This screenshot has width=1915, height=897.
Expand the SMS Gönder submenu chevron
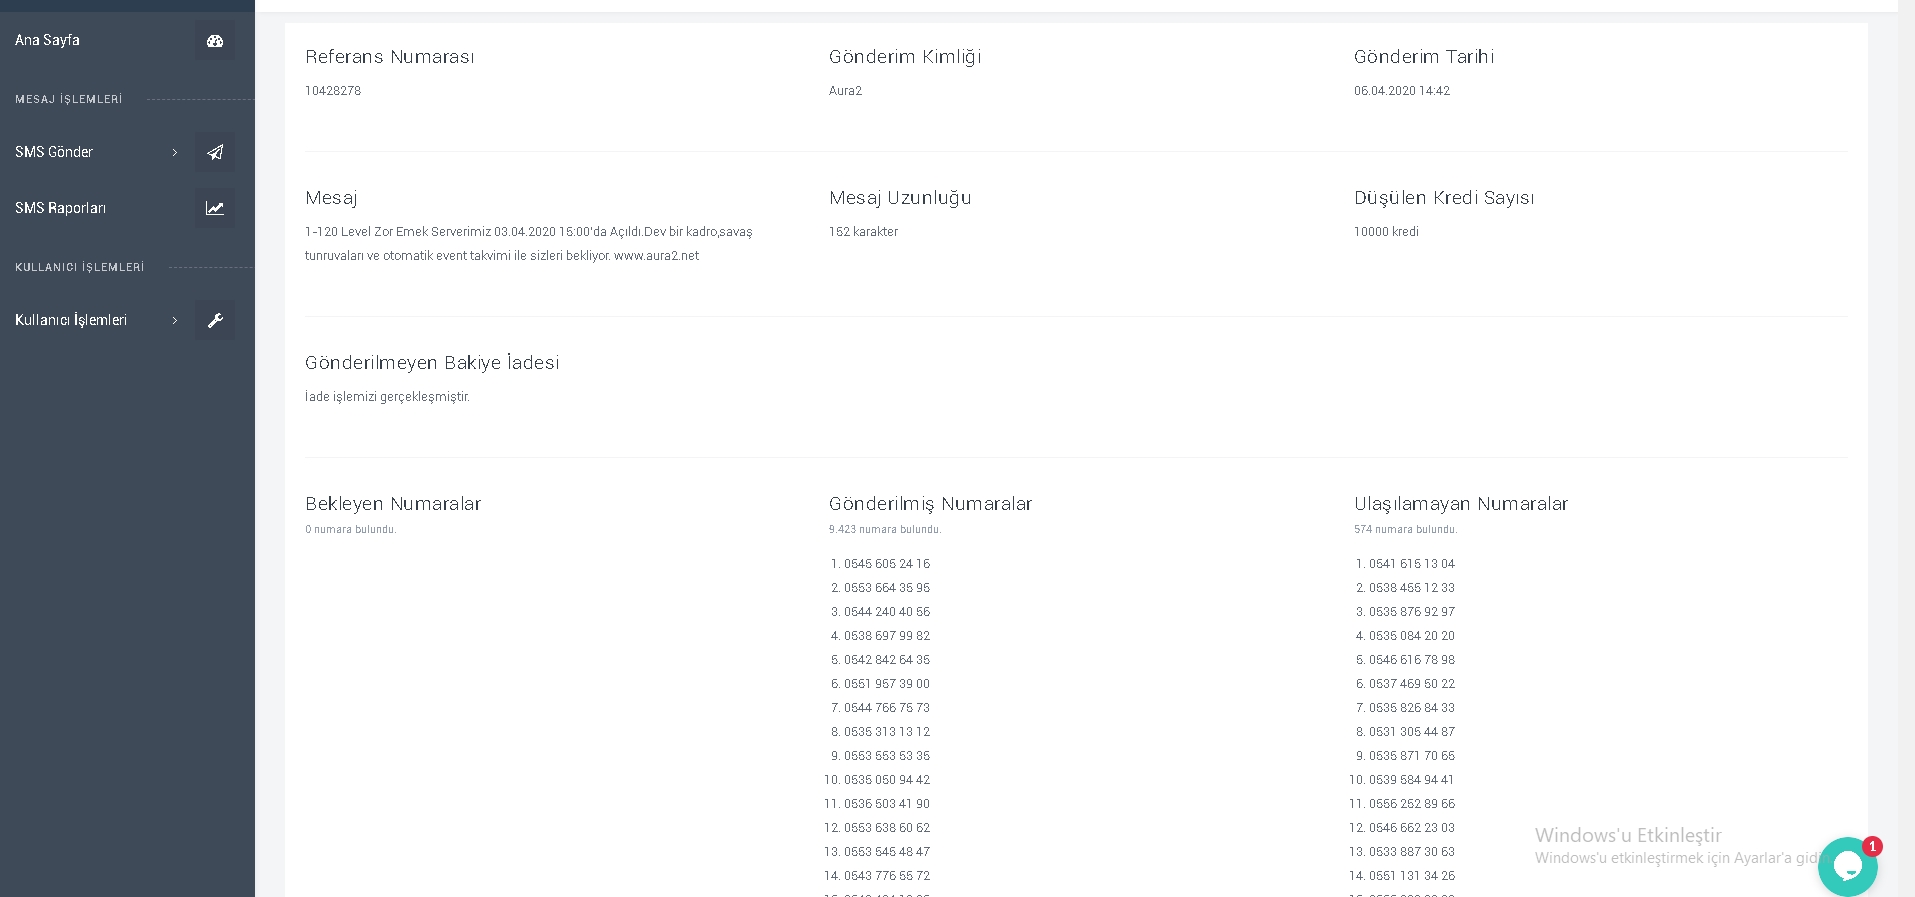click(175, 152)
